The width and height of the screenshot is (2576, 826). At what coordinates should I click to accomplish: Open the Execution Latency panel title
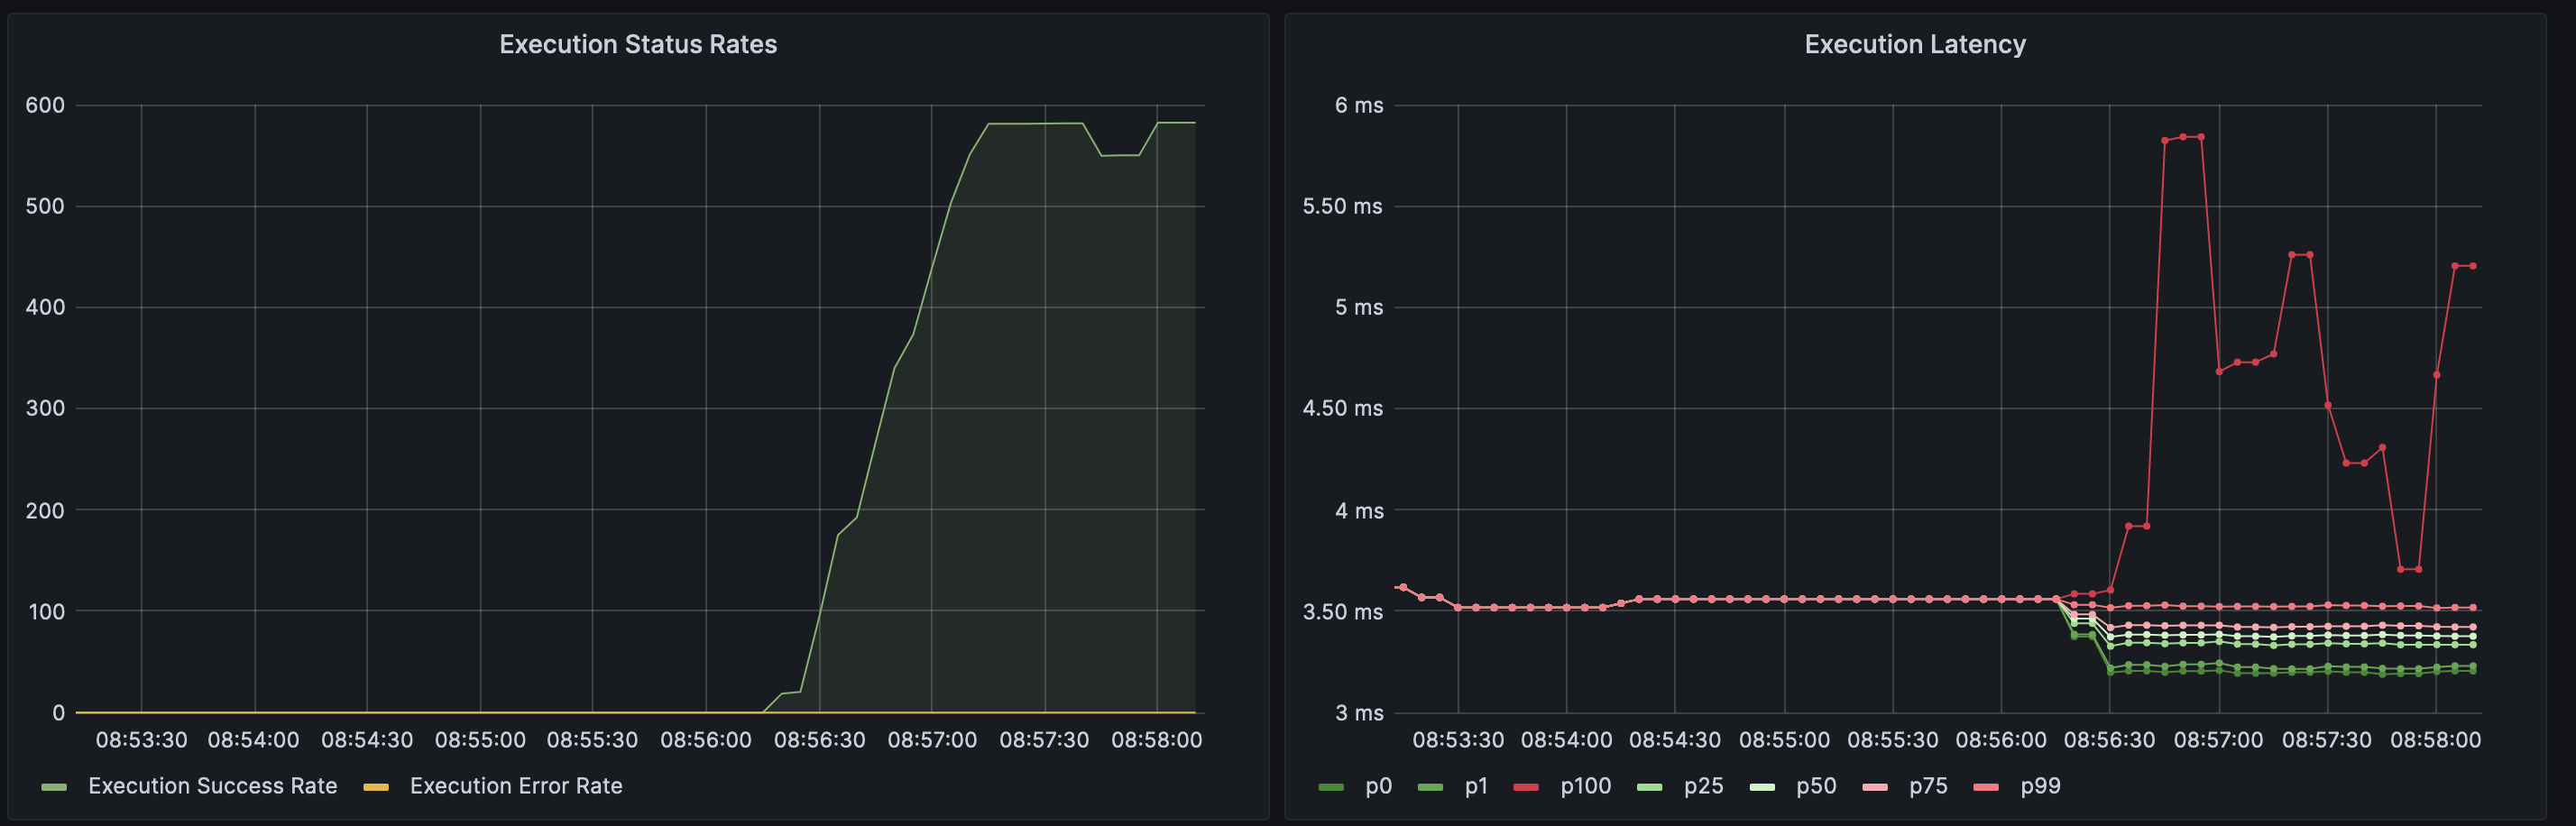(1915, 44)
